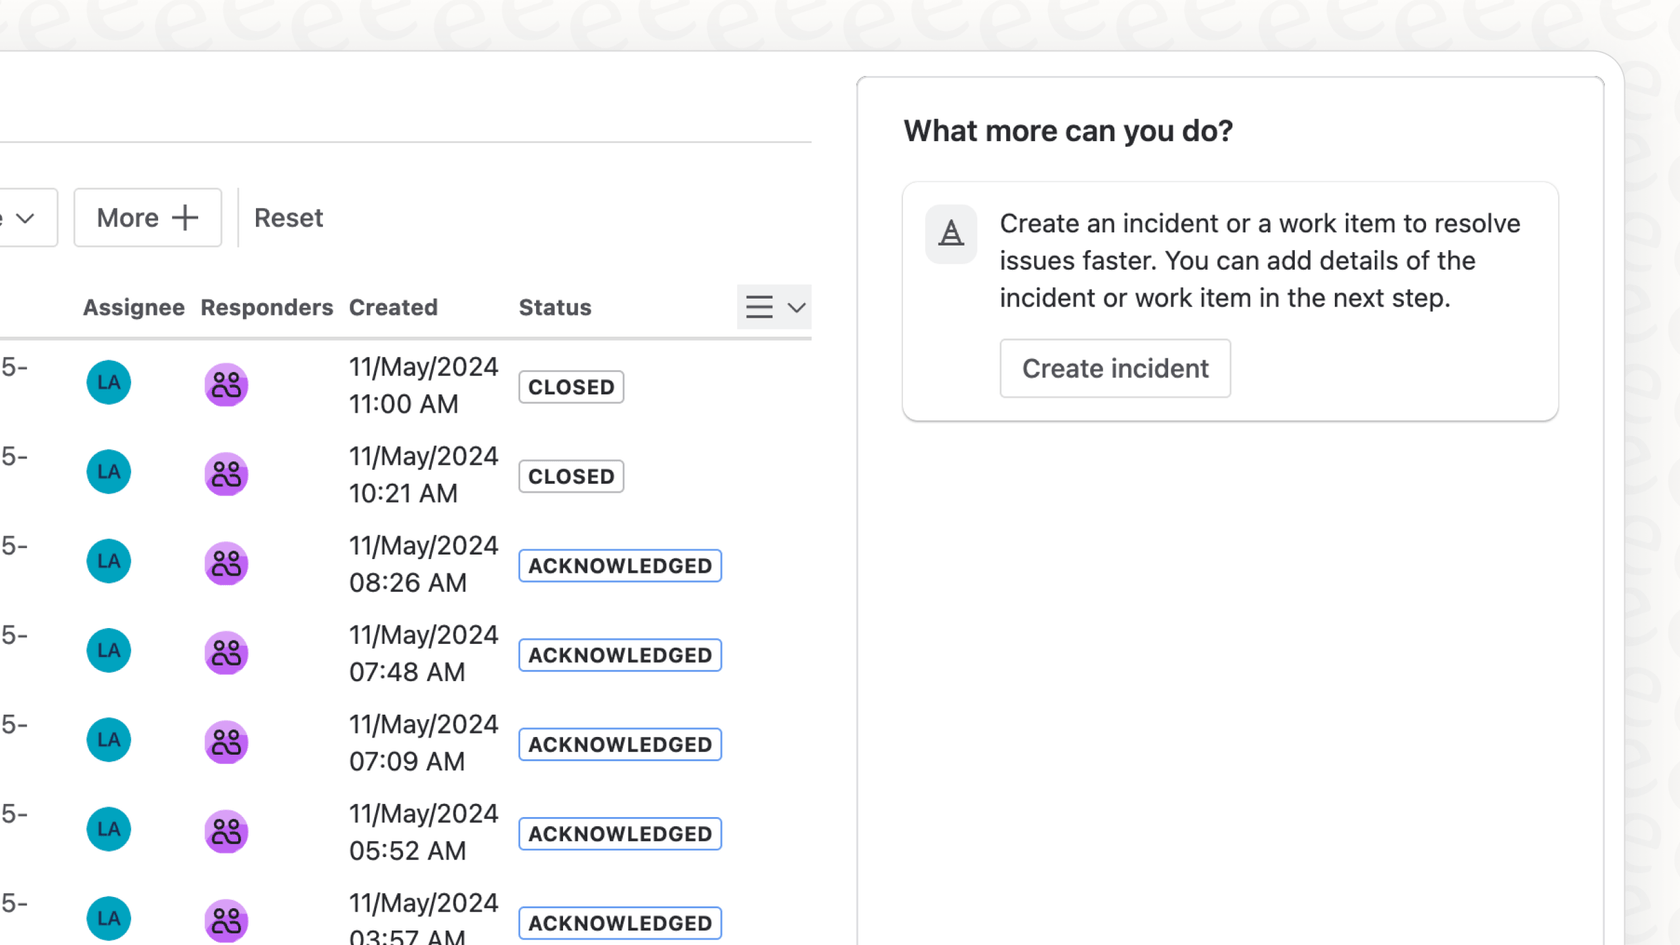Select the LA avatar on the 05:52 AM row
Screen dimensions: 1680x945
point(108,829)
